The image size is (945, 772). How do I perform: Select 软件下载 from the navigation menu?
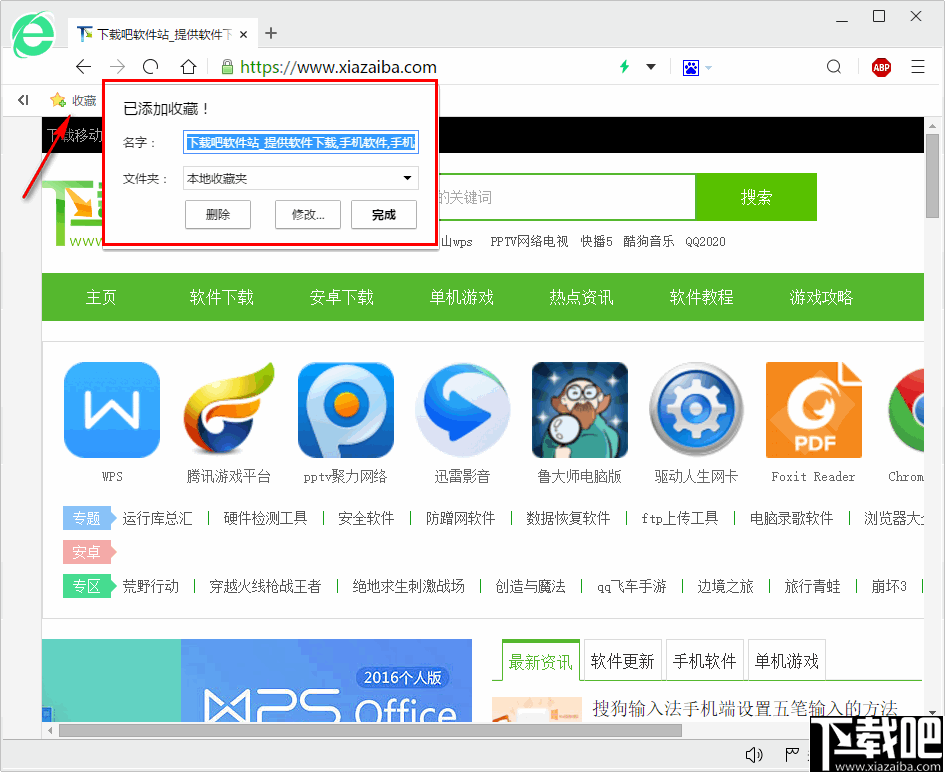click(221, 297)
